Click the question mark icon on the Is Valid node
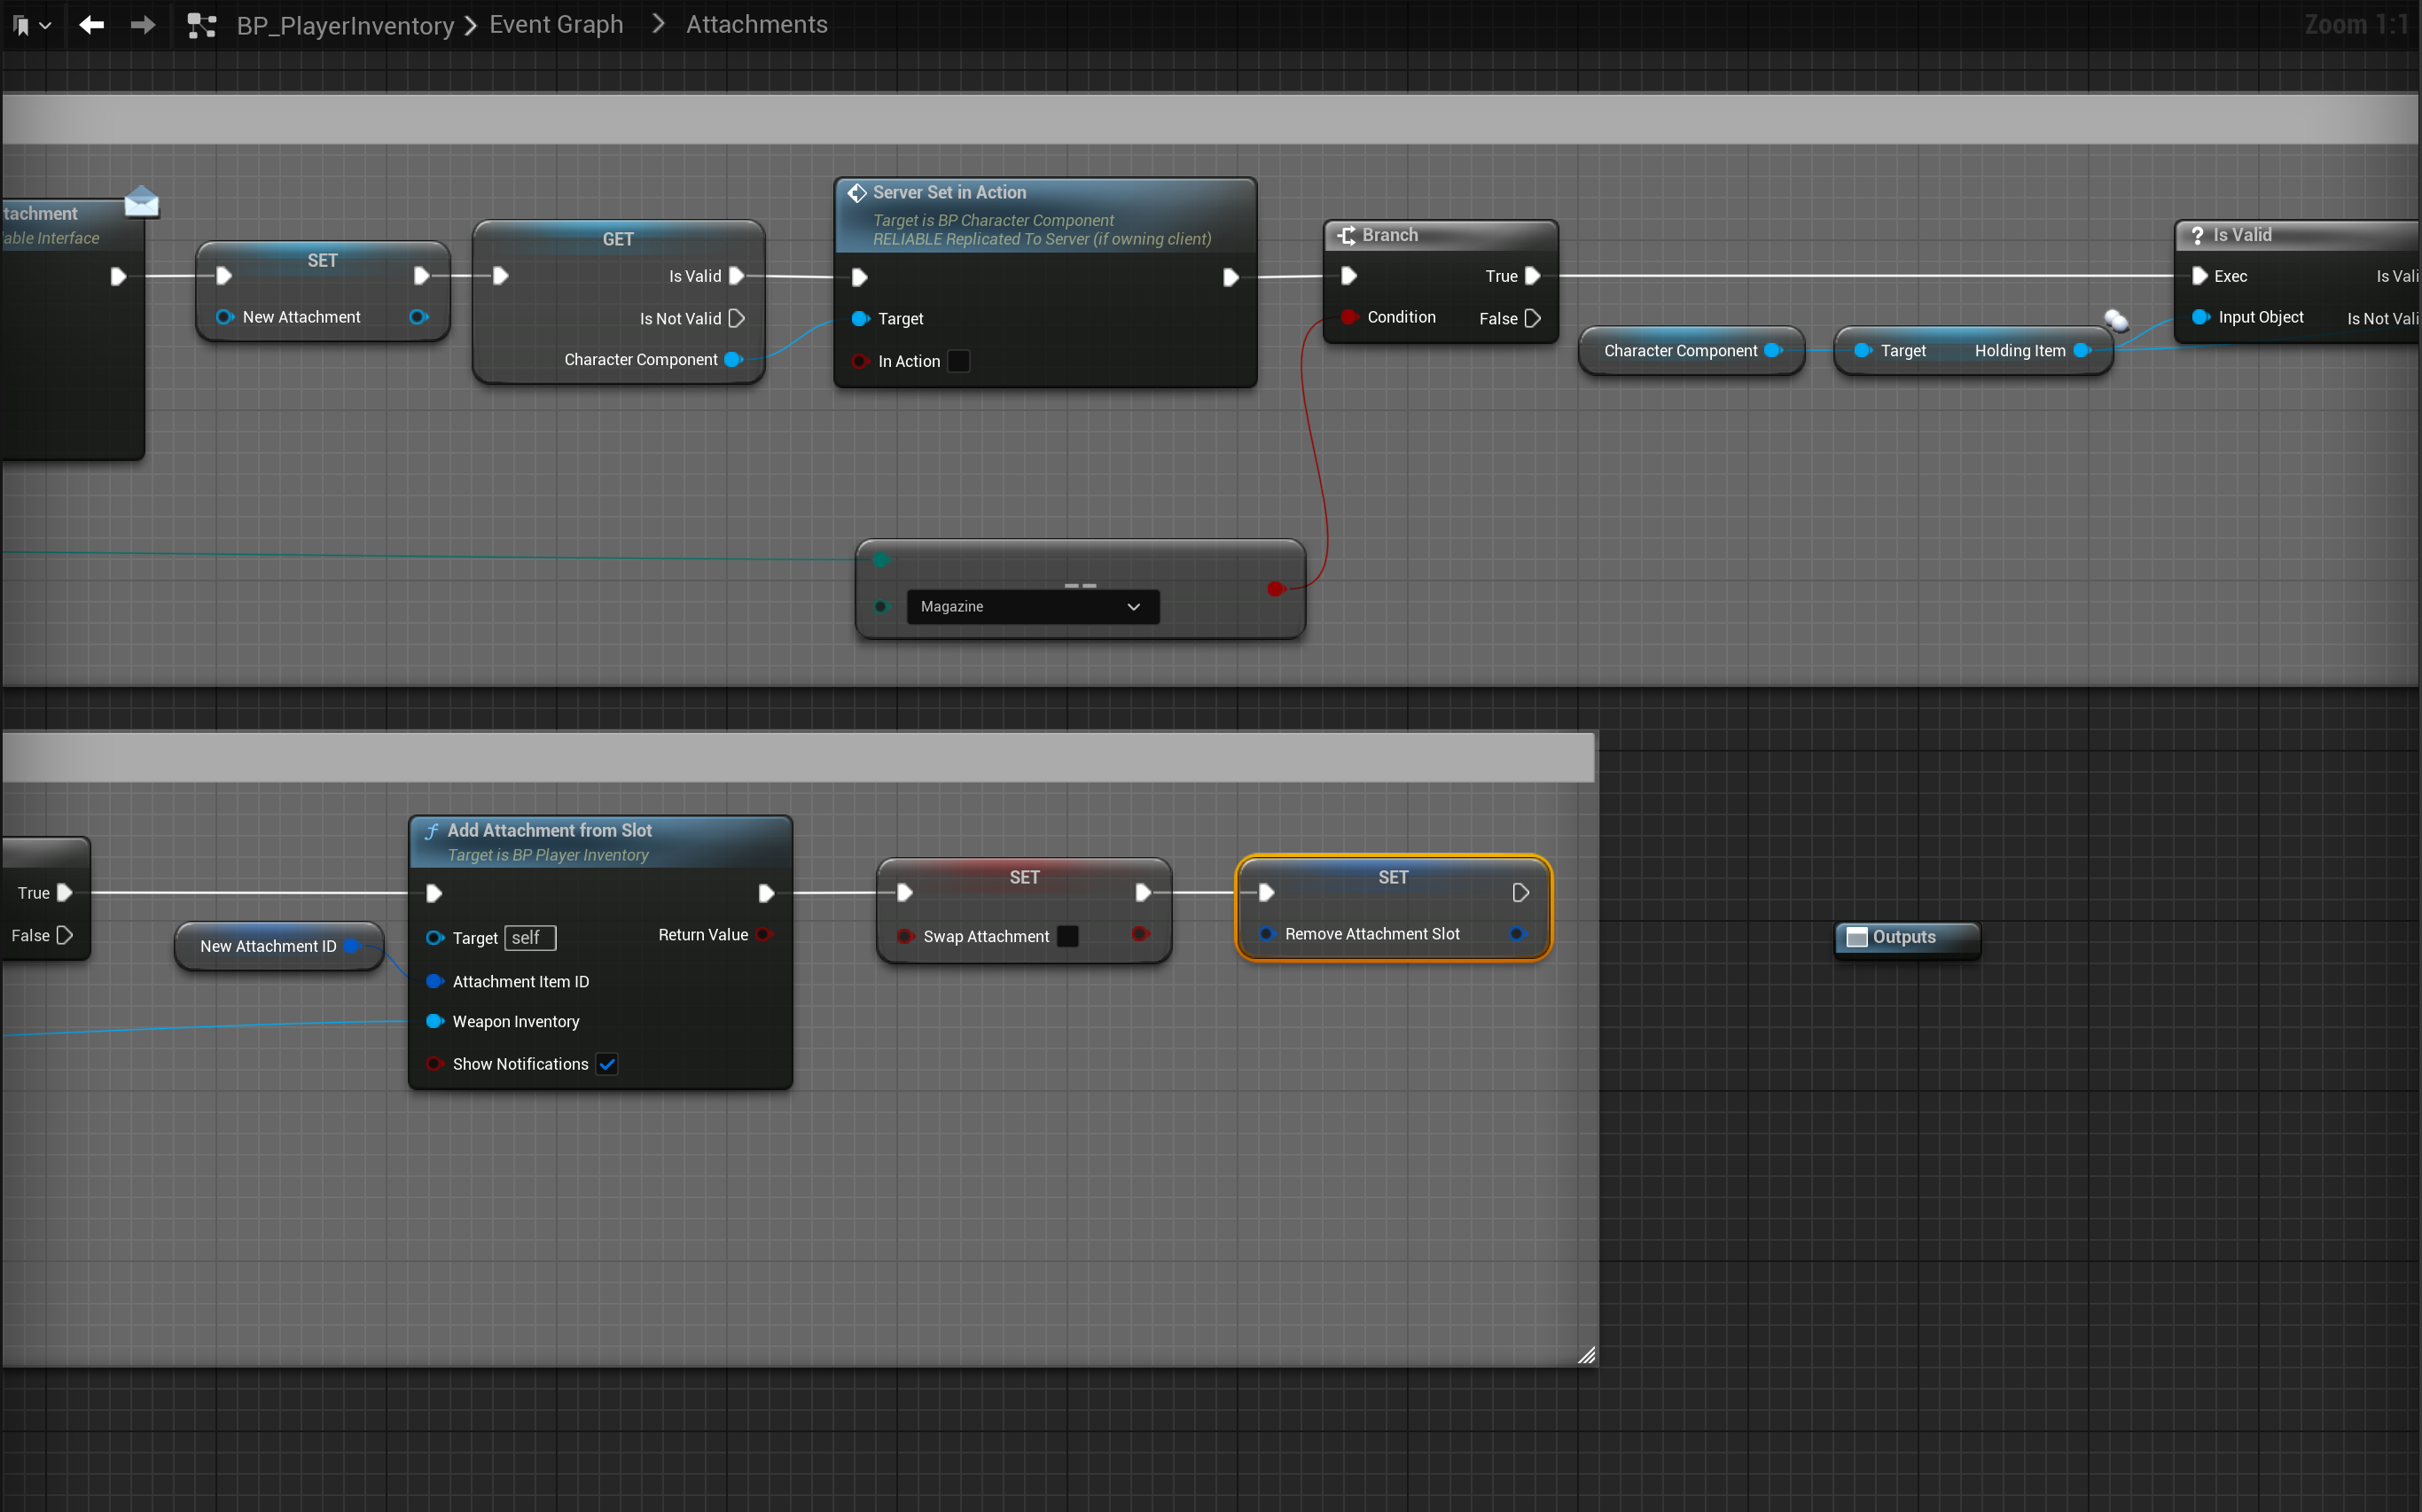 click(x=2198, y=234)
